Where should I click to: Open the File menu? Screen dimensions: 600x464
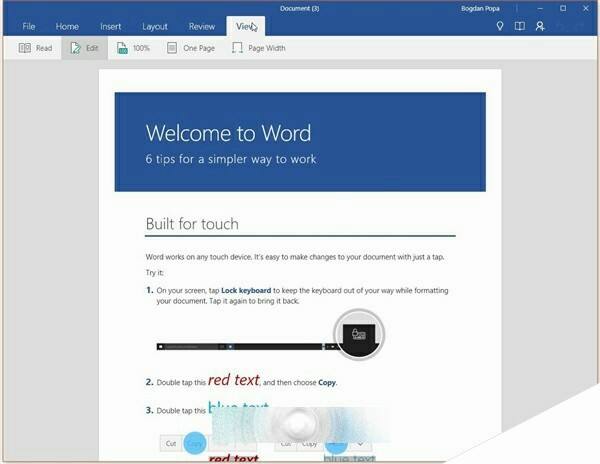pyautogui.click(x=29, y=26)
